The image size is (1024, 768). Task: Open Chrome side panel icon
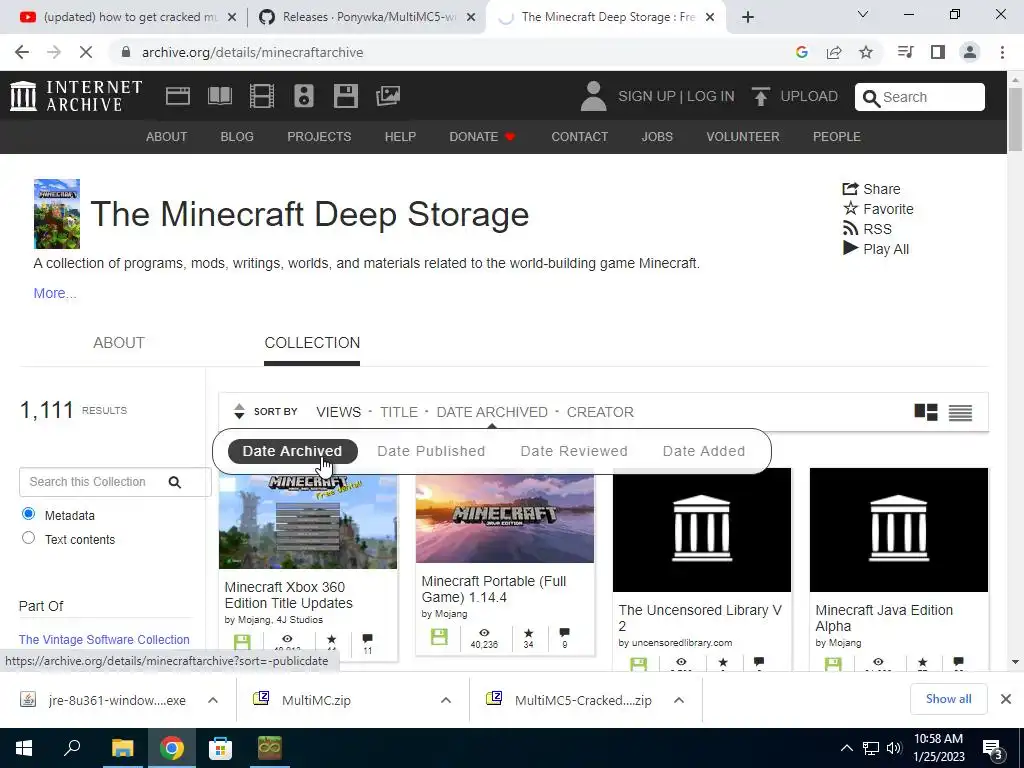(938, 52)
